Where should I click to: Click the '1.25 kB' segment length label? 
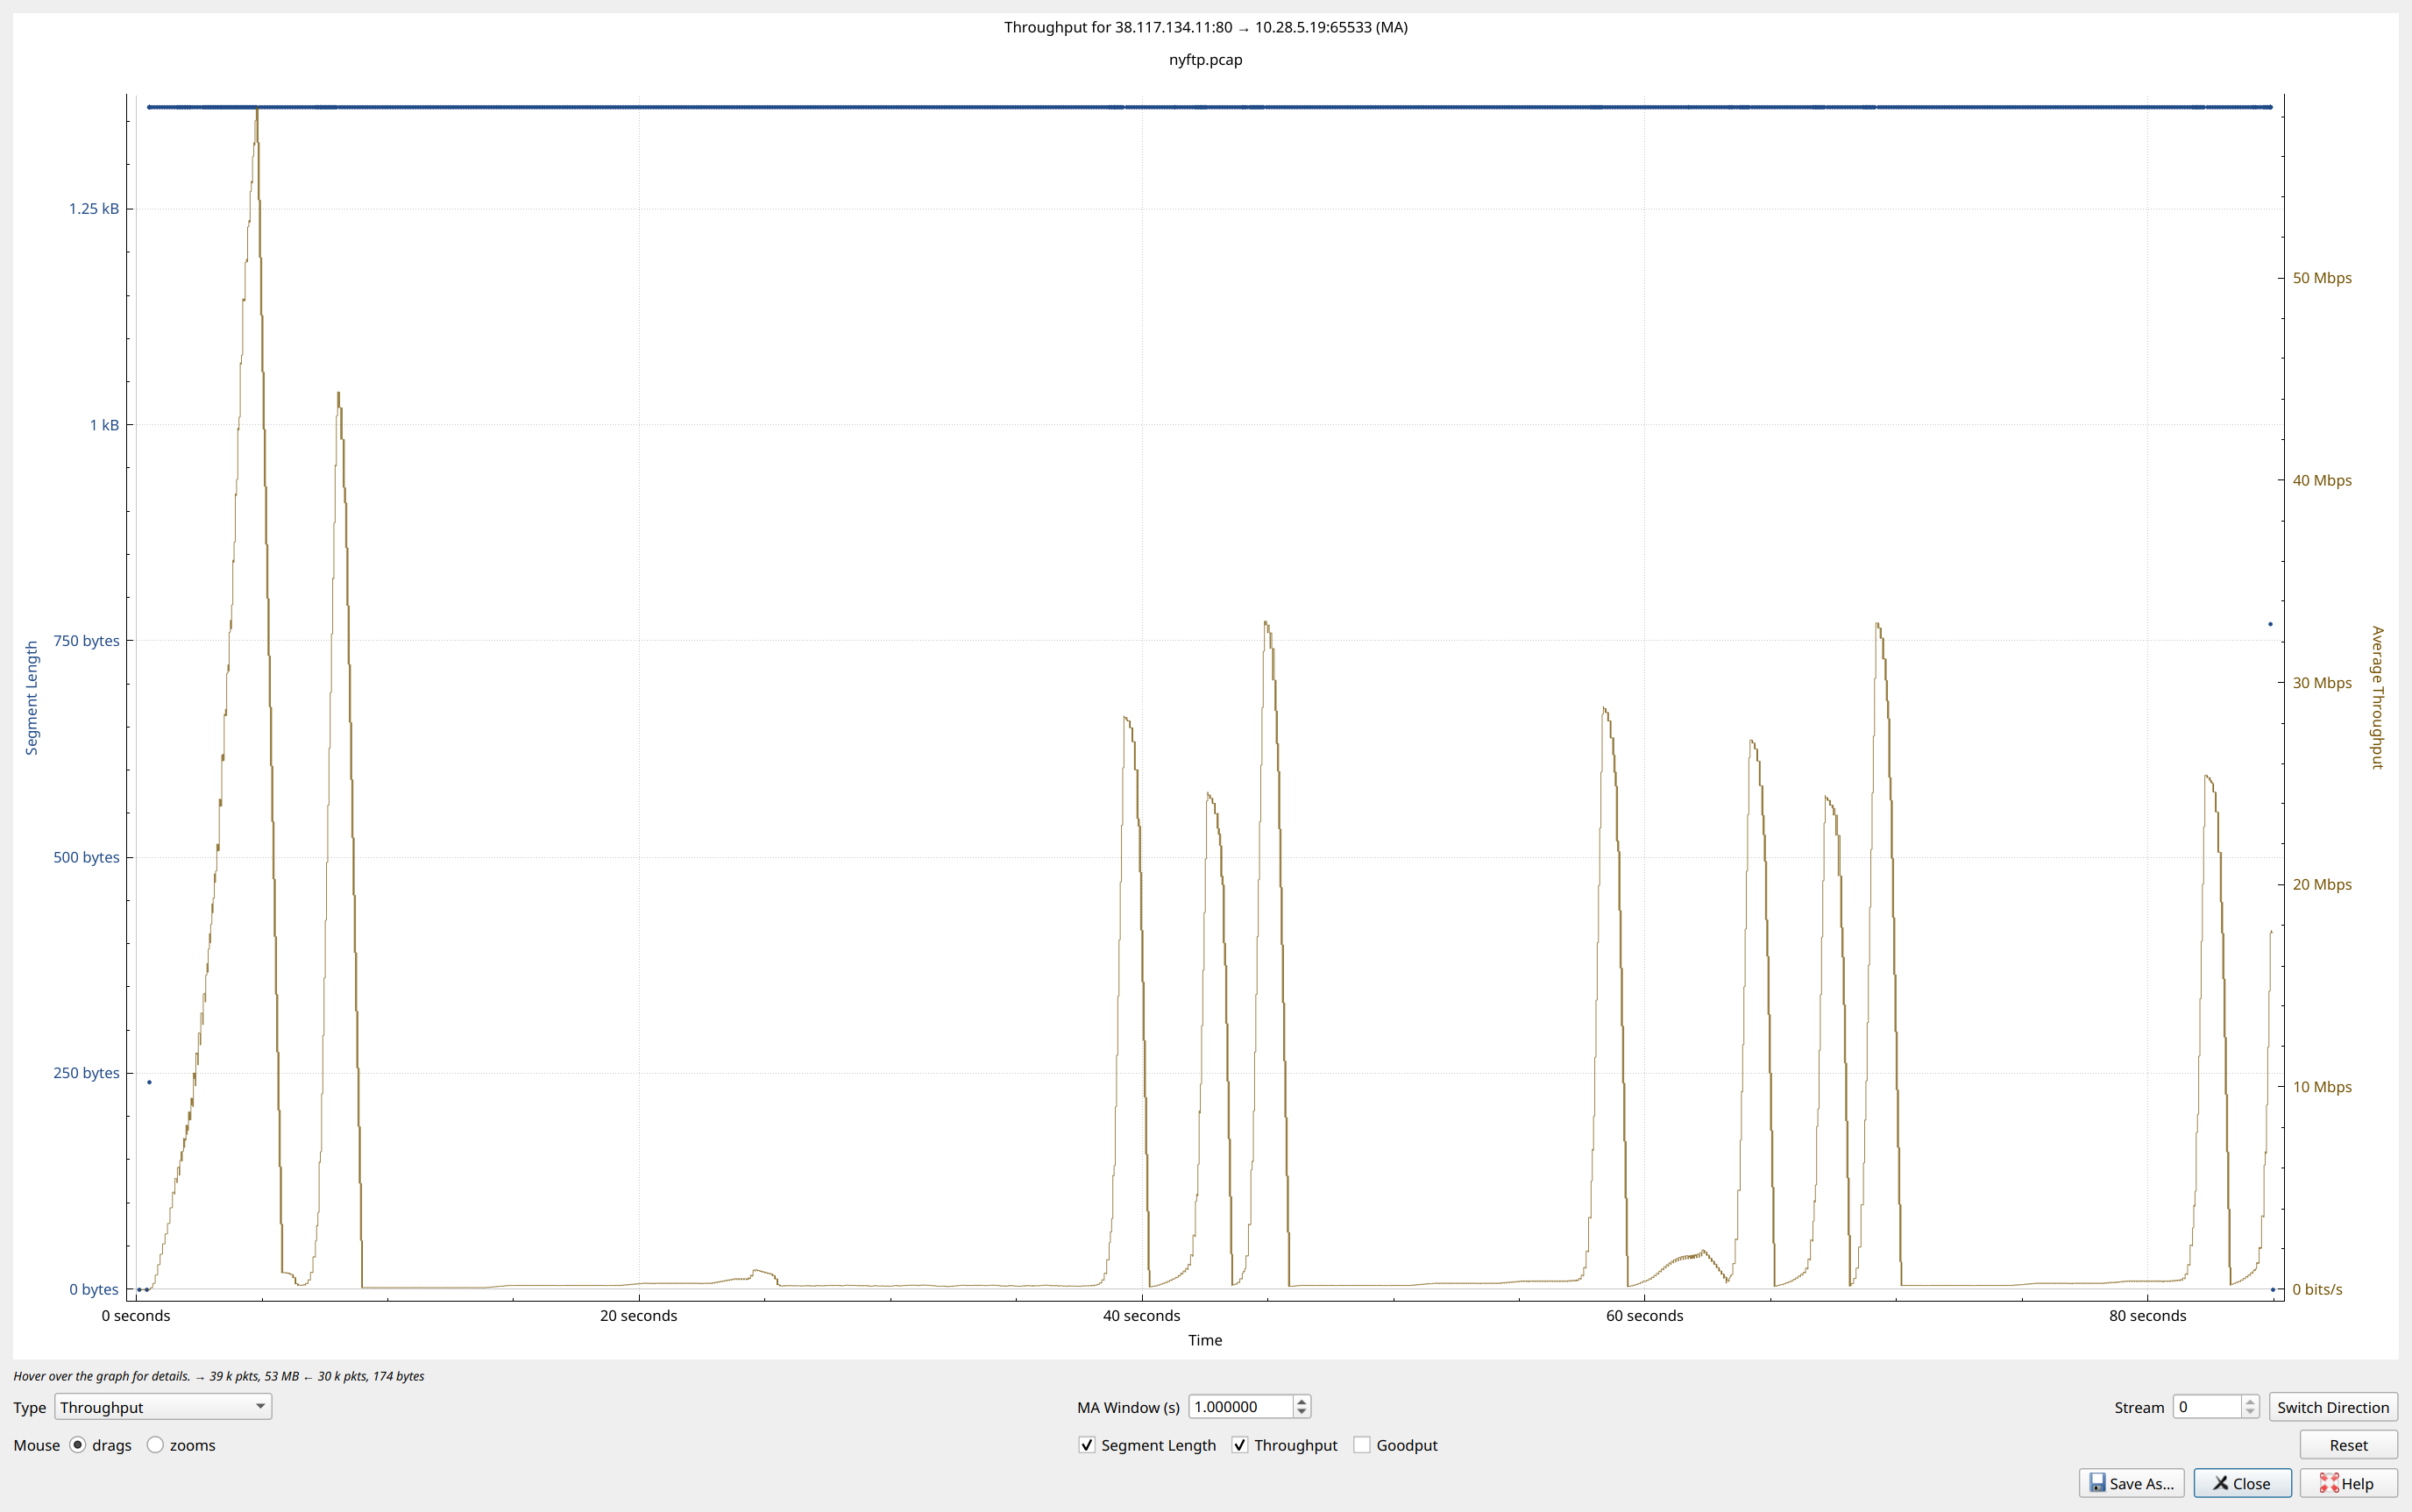click(x=93, y=208)
